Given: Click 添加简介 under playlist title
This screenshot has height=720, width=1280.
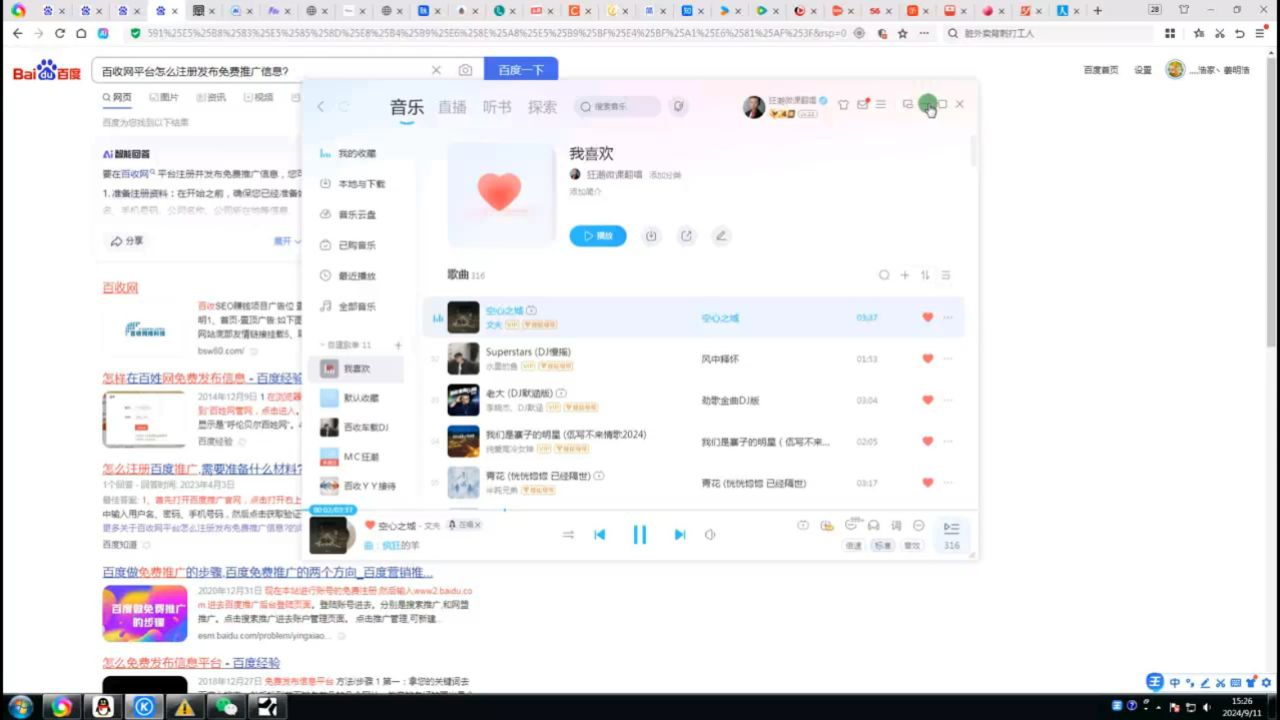Looking at the screenshot, I should (x=586, y=191).
